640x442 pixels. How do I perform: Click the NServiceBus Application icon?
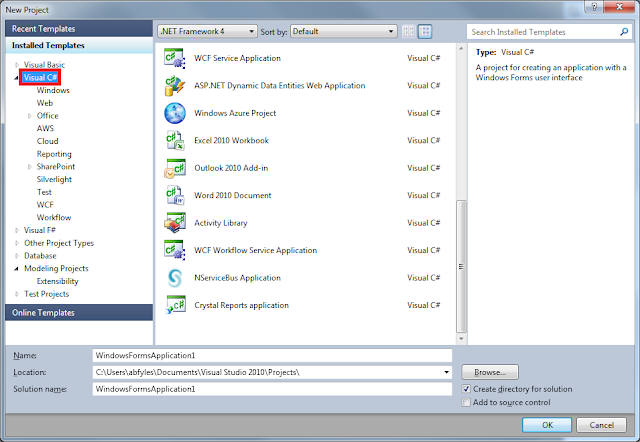pos(175,278)
